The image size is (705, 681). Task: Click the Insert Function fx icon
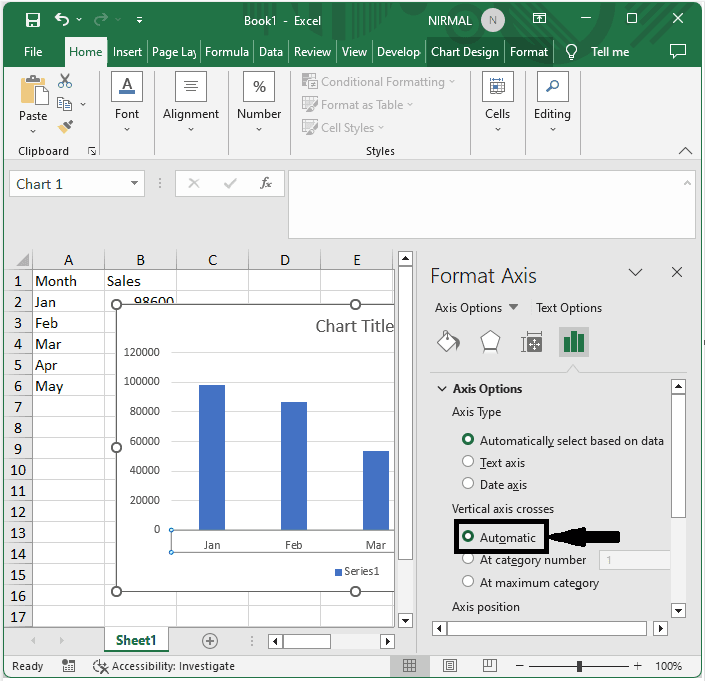point(266,183)
